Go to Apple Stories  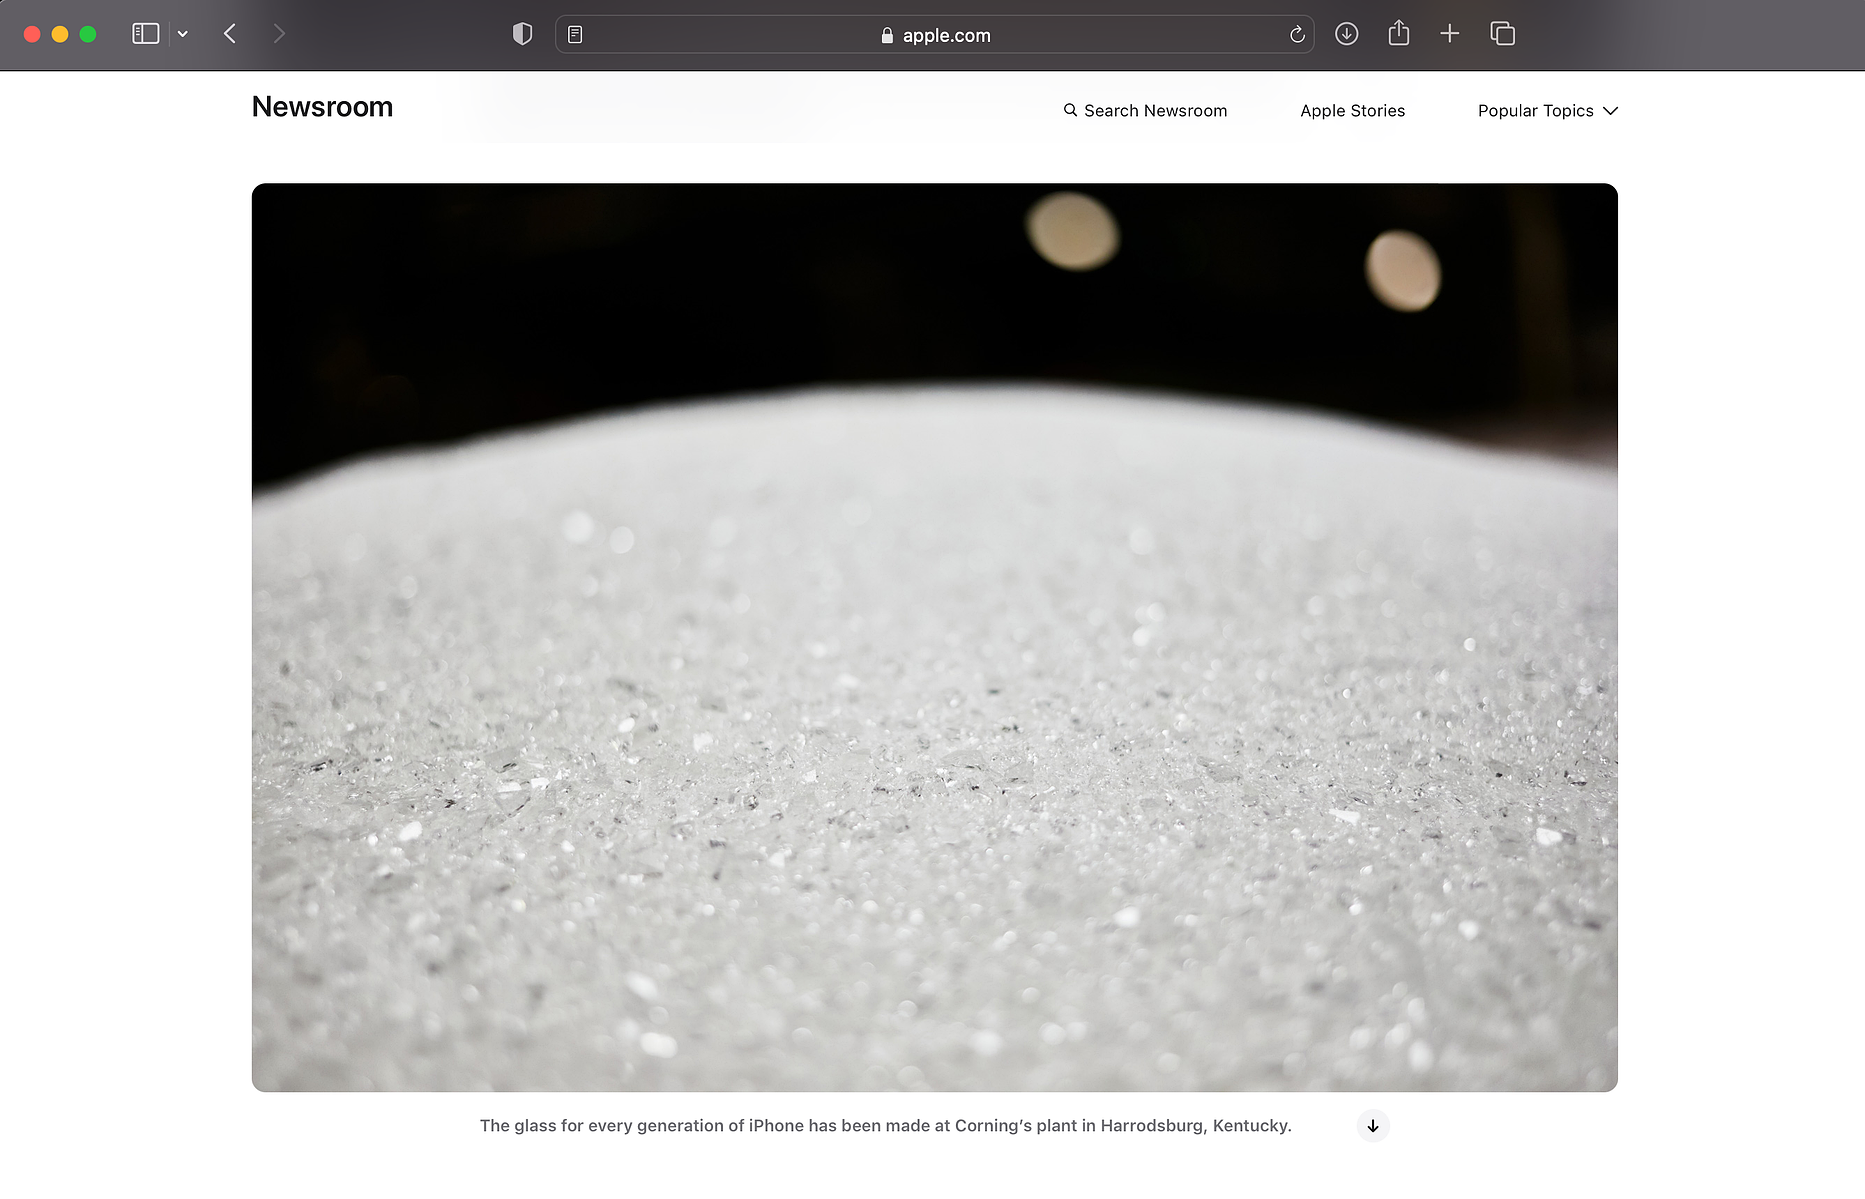point(1352,111)
